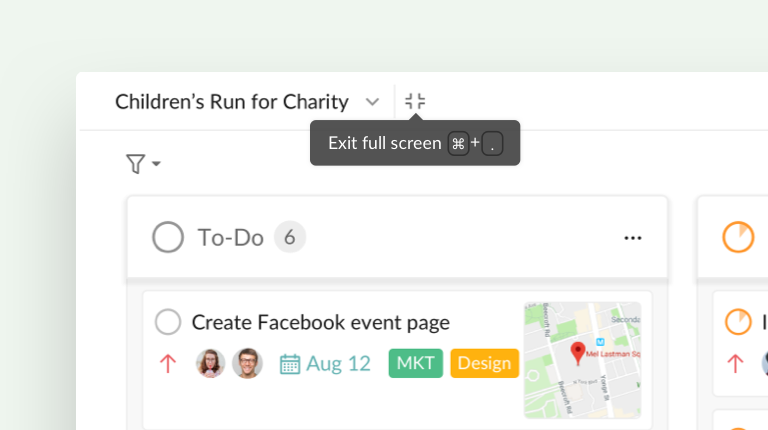Image resolution: width=768 pixels, height=430 pixels.
Task: Open the To-Do column three-dots menu
Action: pyautogui.click(x=633, y=238)
